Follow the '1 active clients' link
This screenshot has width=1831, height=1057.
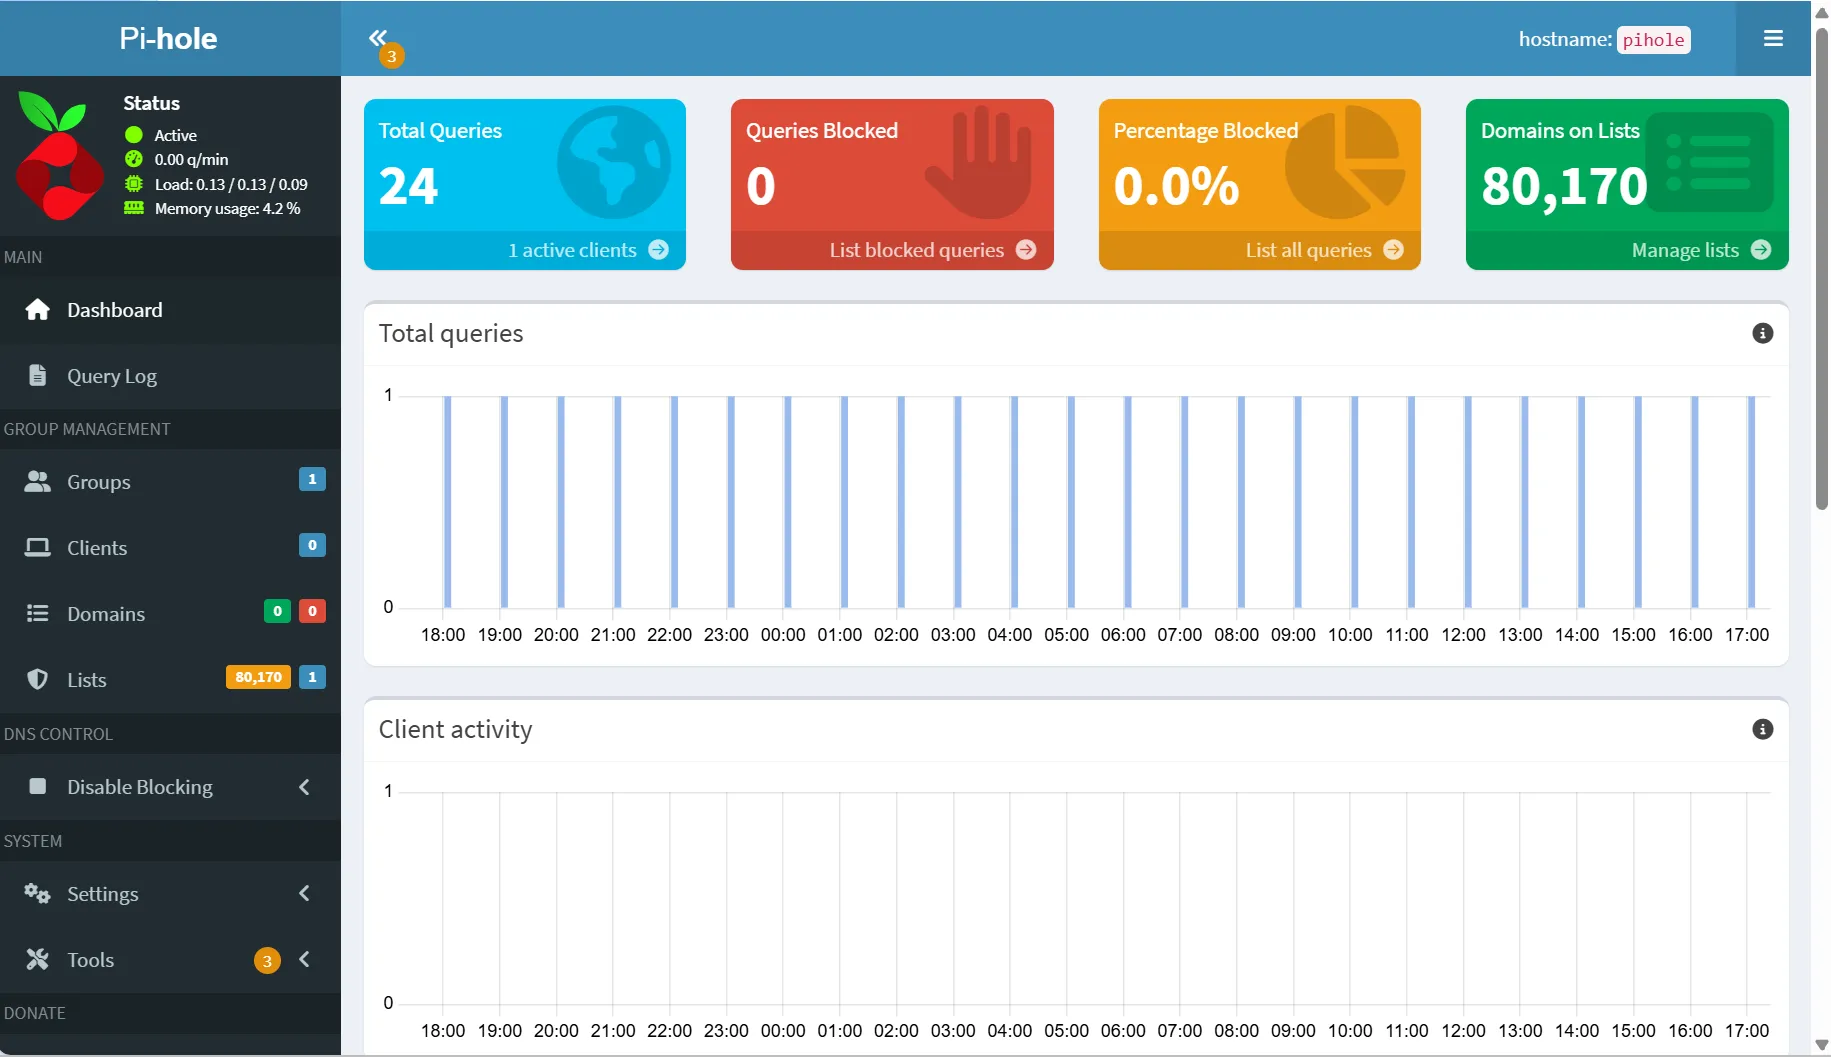click(572, 250)
